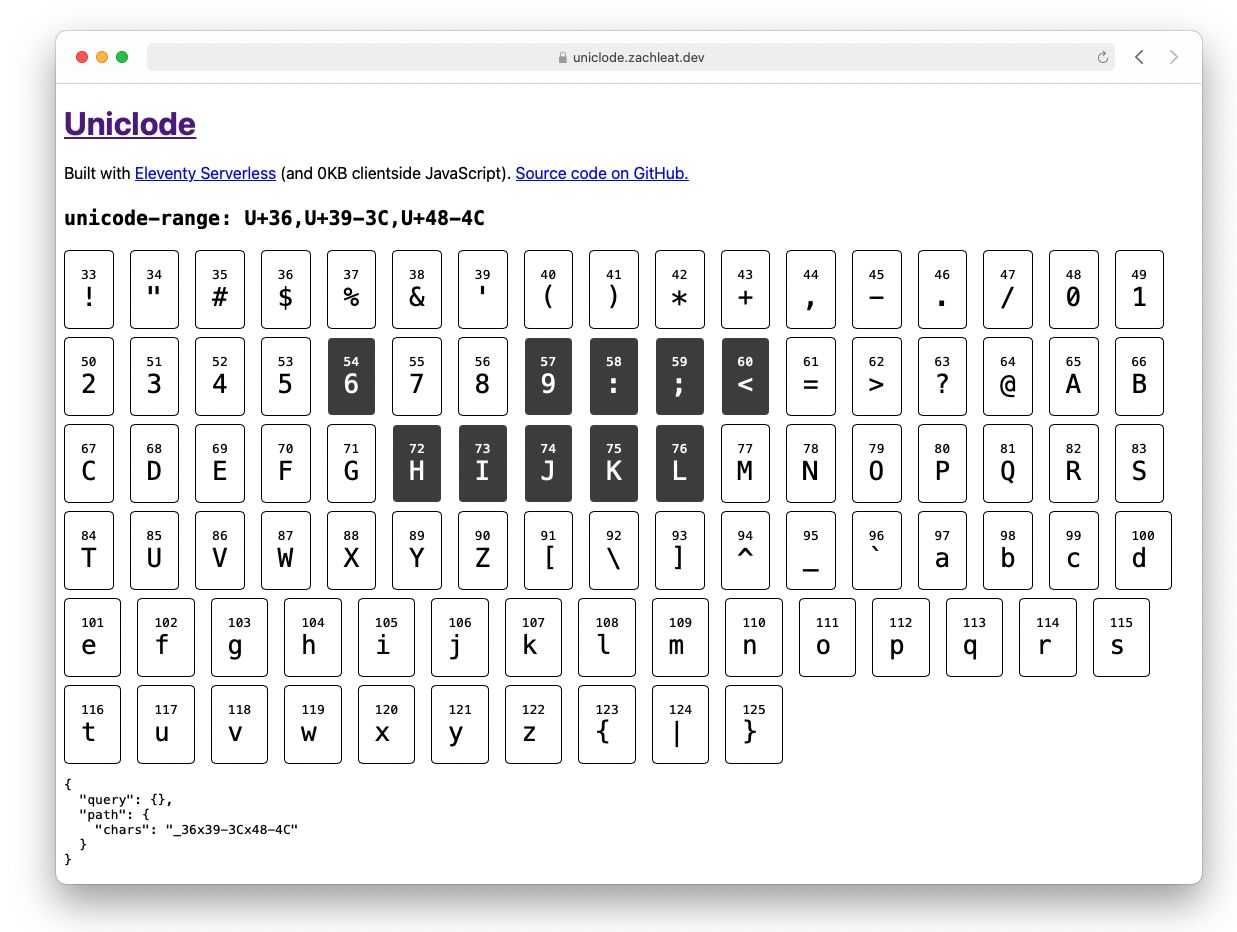The width and height of the screenshot is (1237, 932).
Task: Deselect tile 60 less-than sign
Action: (745, 376)
